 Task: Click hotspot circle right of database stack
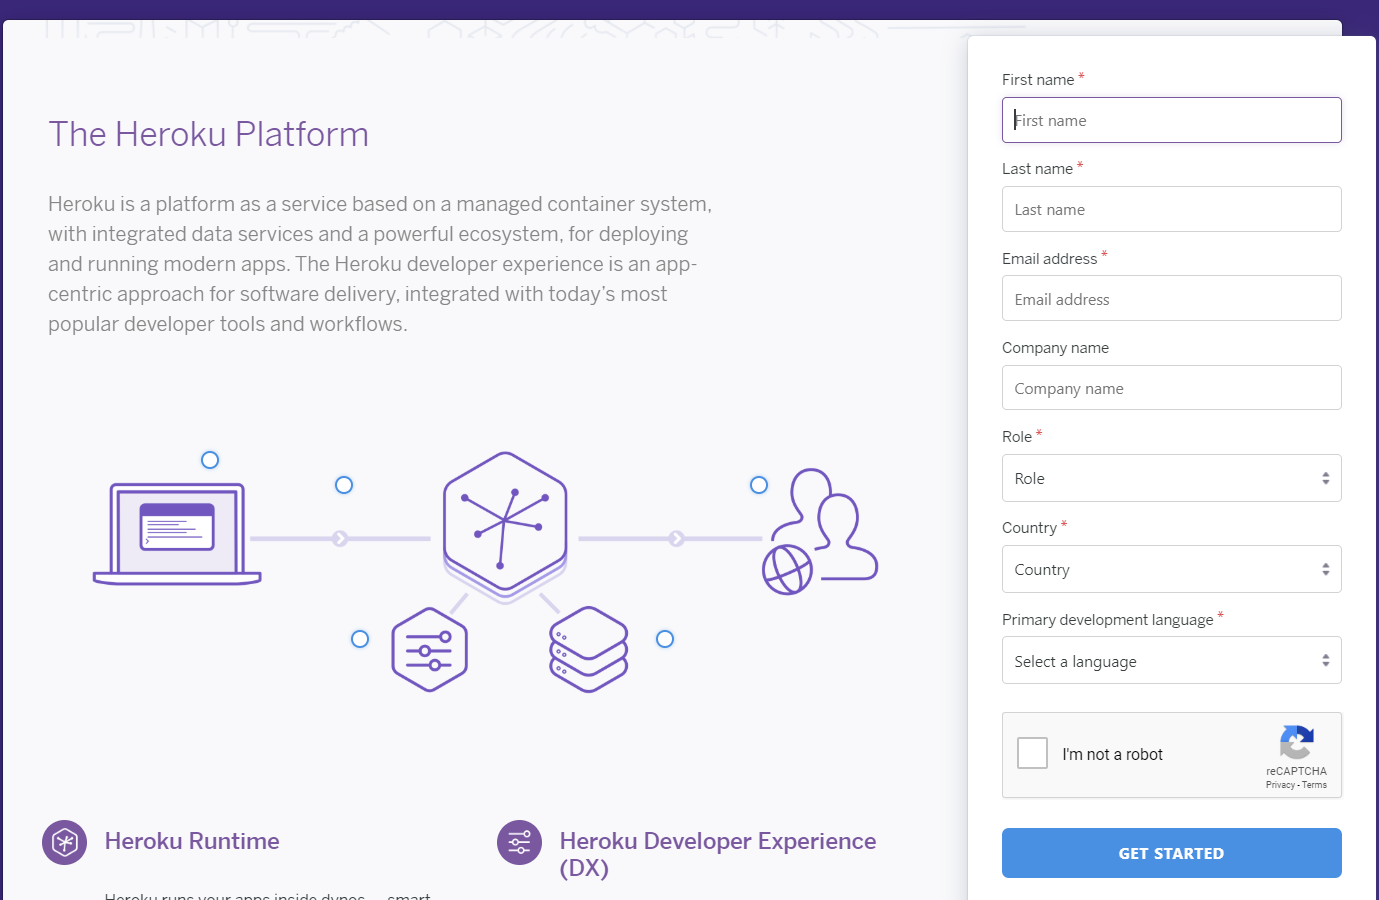point(665,639)
